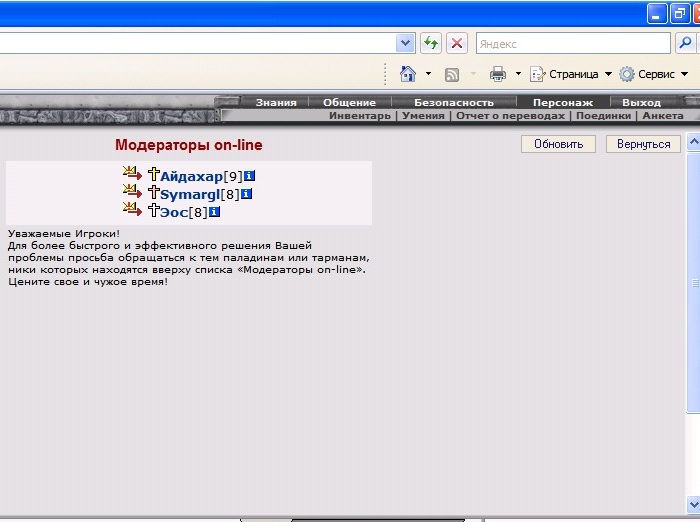Go to Инвентарь submenu link
700x522 pixels.
point(360,116)
